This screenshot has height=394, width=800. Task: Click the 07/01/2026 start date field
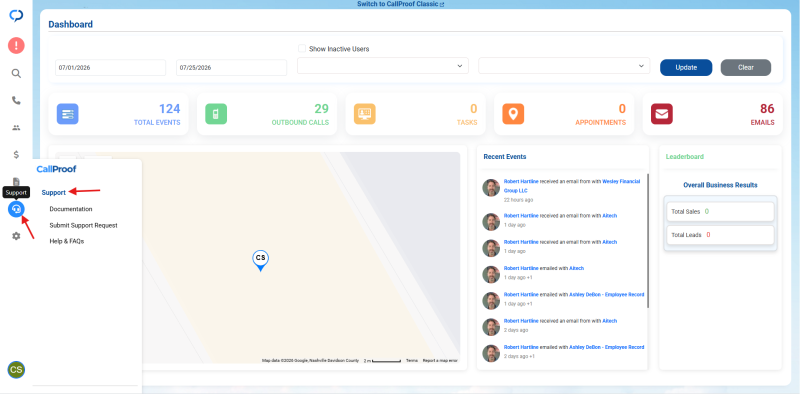click(x=110, y=67)
